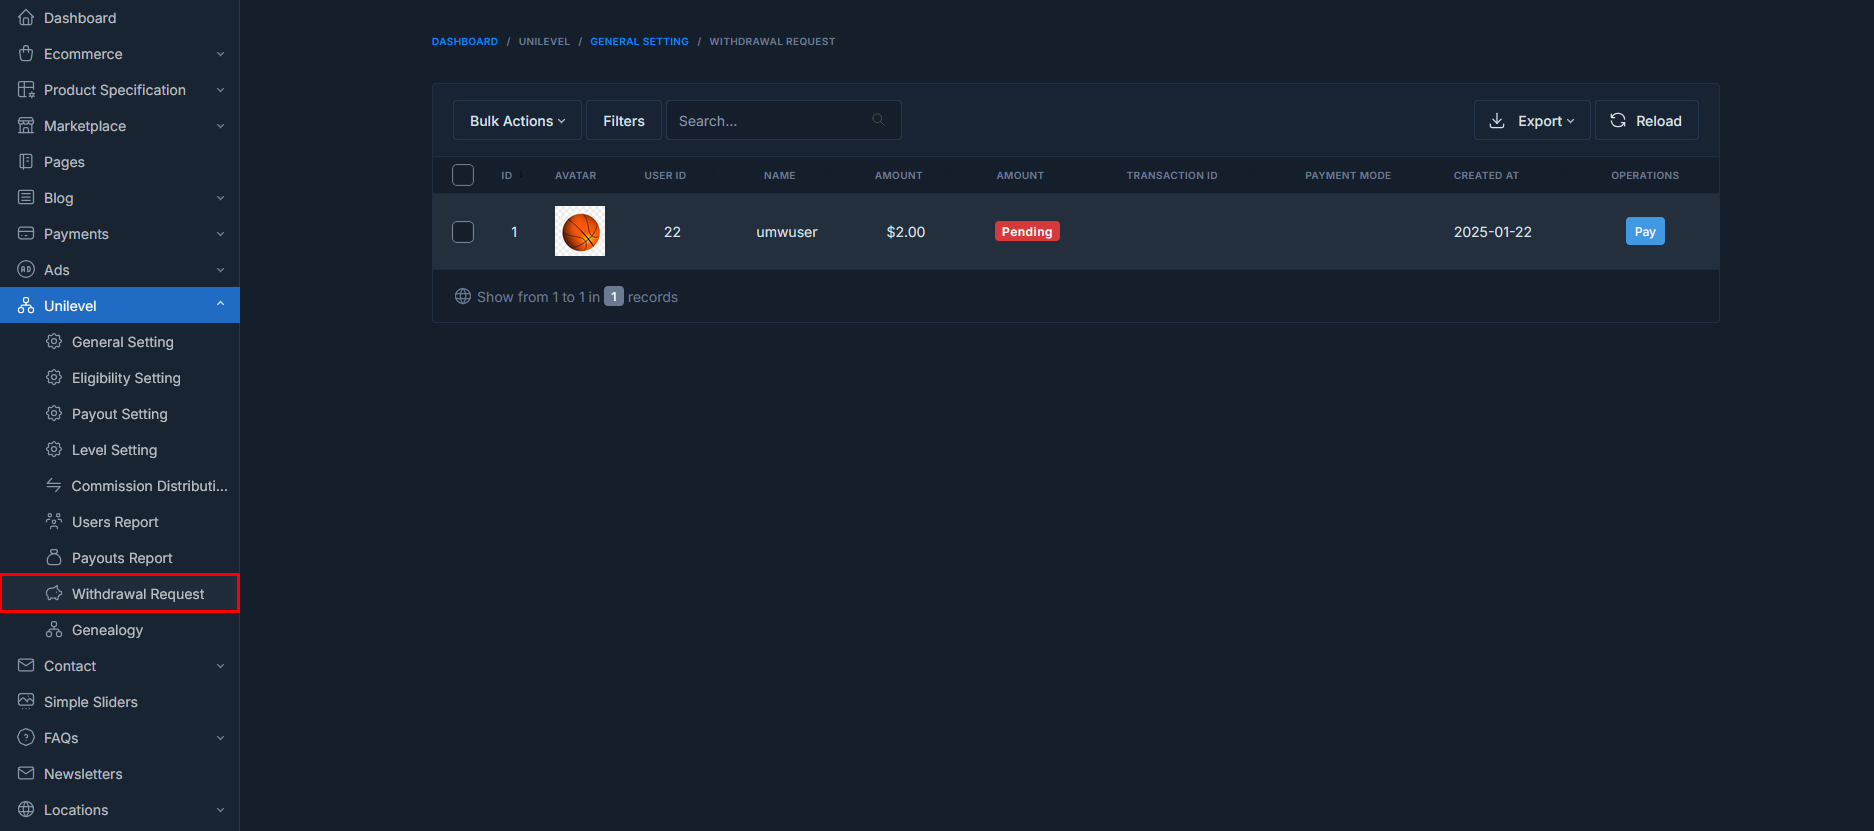The image size is (1874, 831).
Task: Tick the select-all checkbox in table header
Action: tap(463, 175)
